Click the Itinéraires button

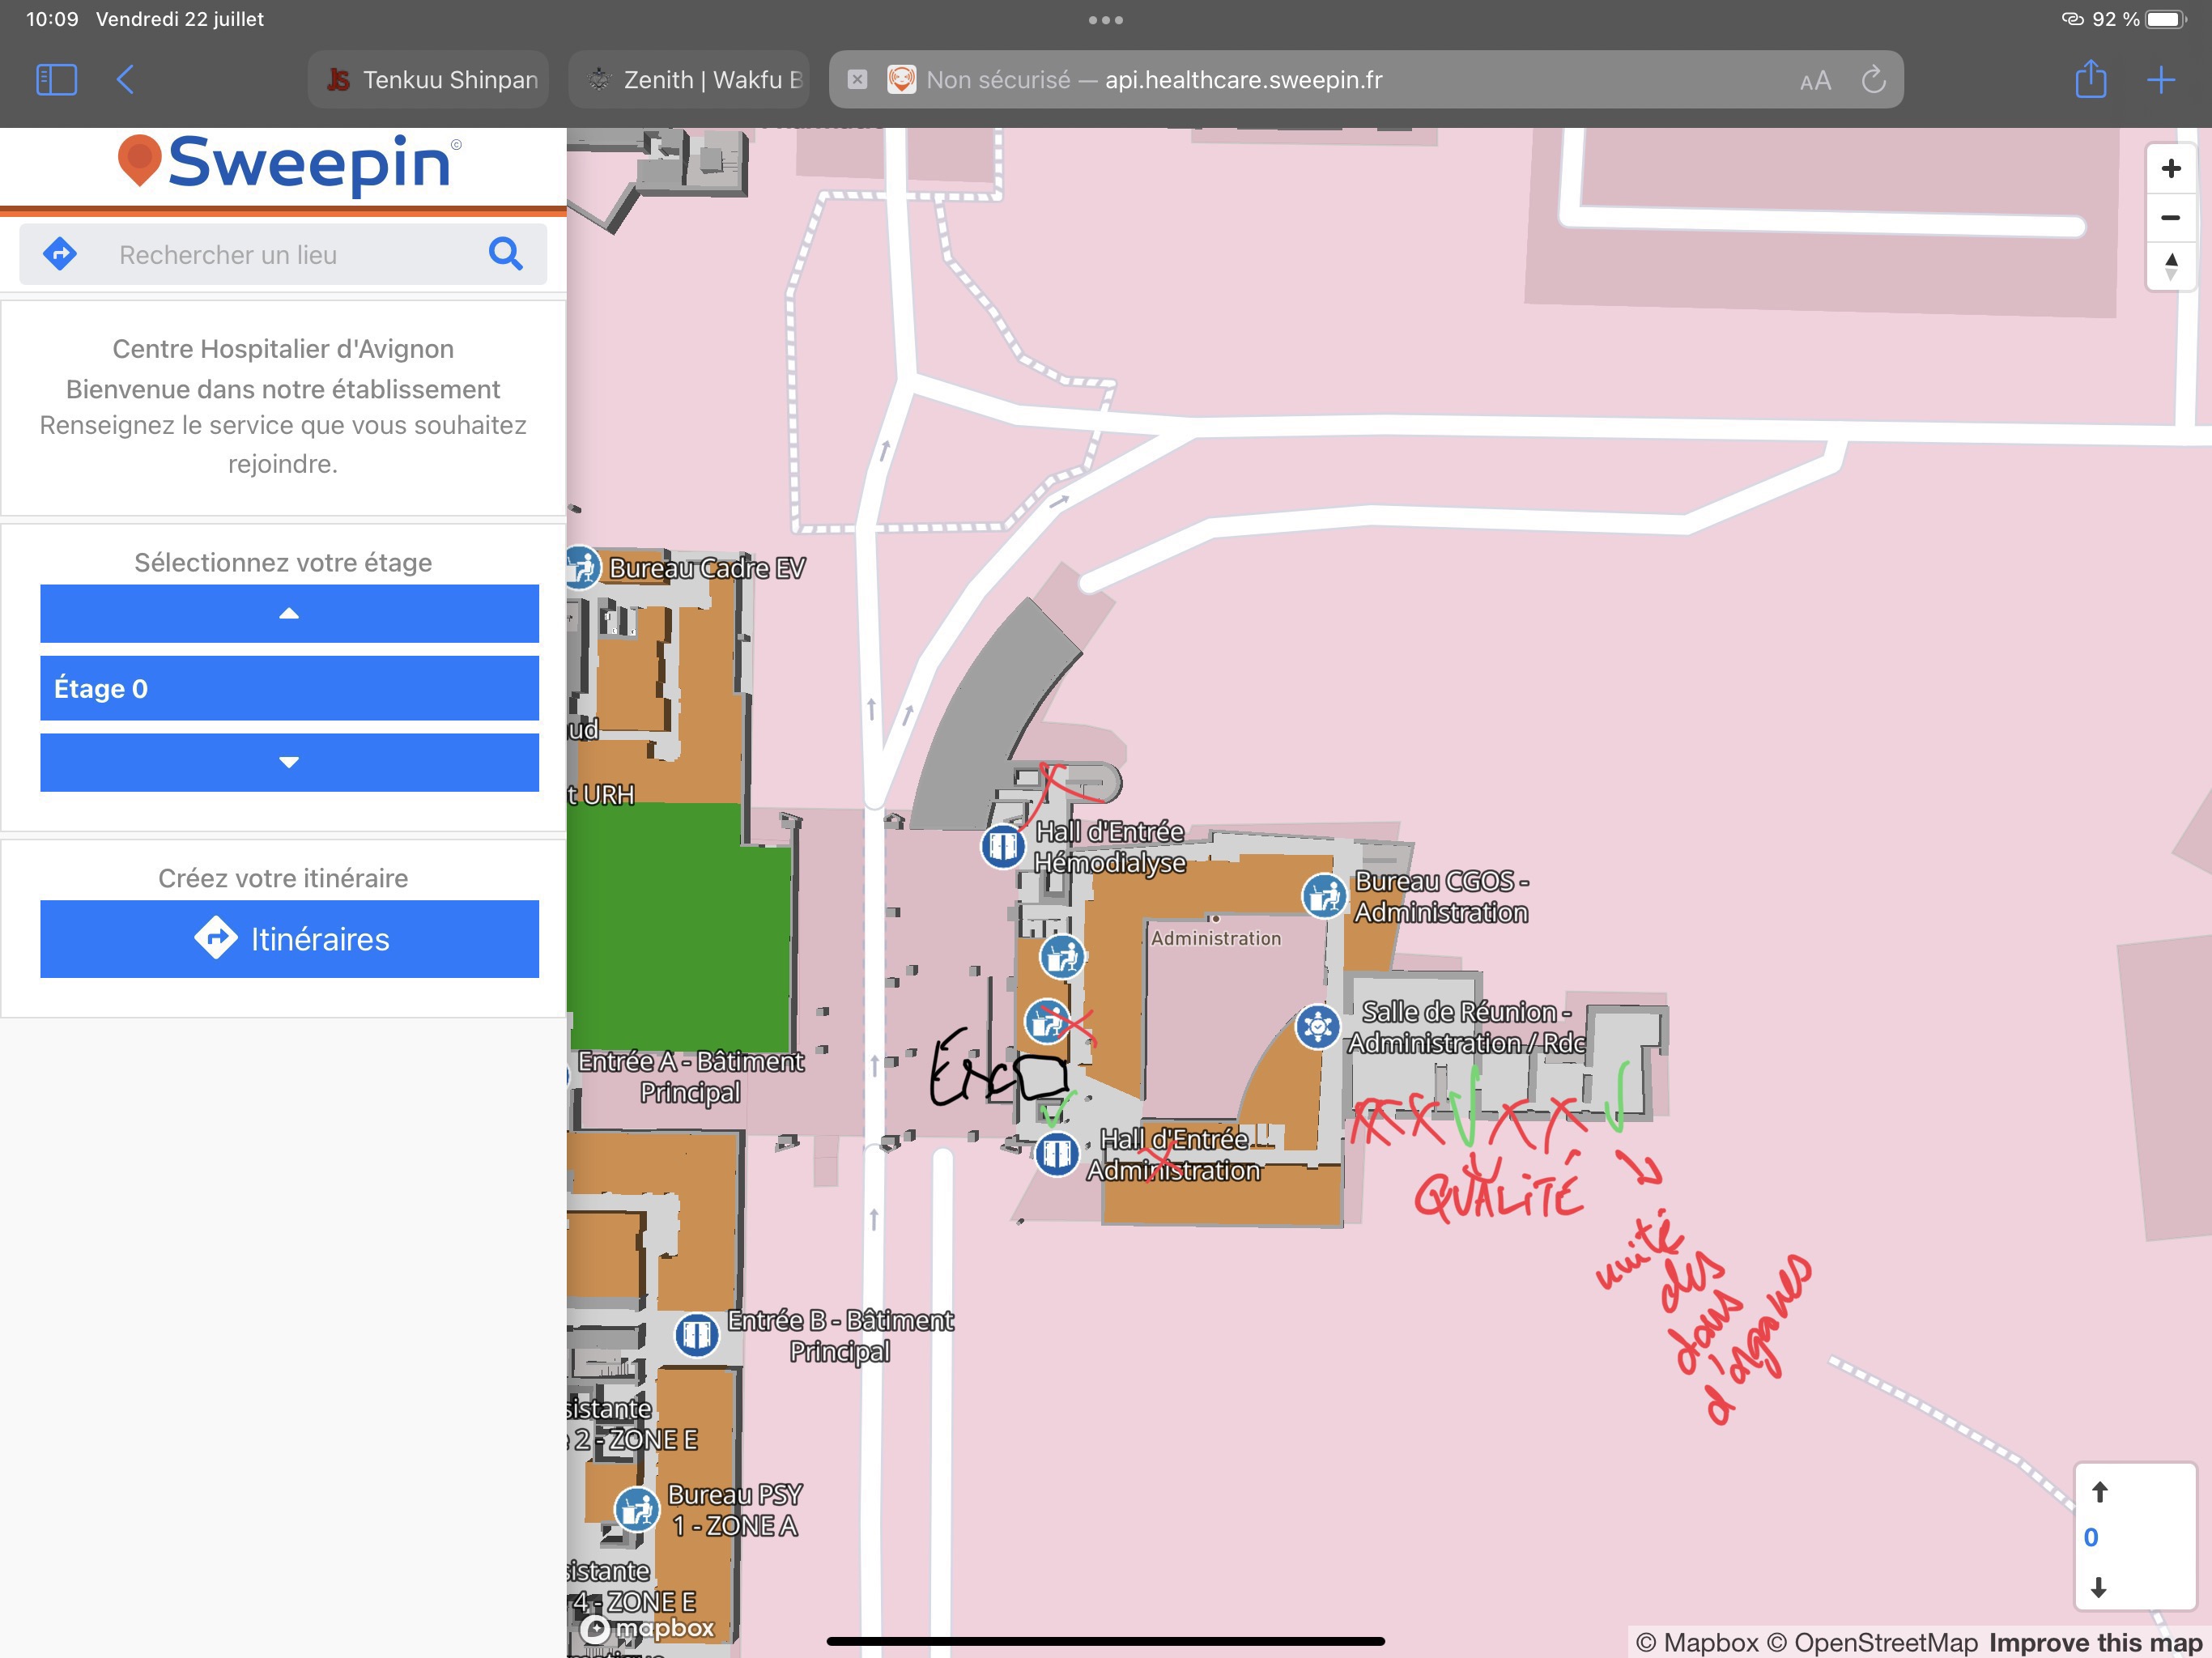(x=289, y=938)
